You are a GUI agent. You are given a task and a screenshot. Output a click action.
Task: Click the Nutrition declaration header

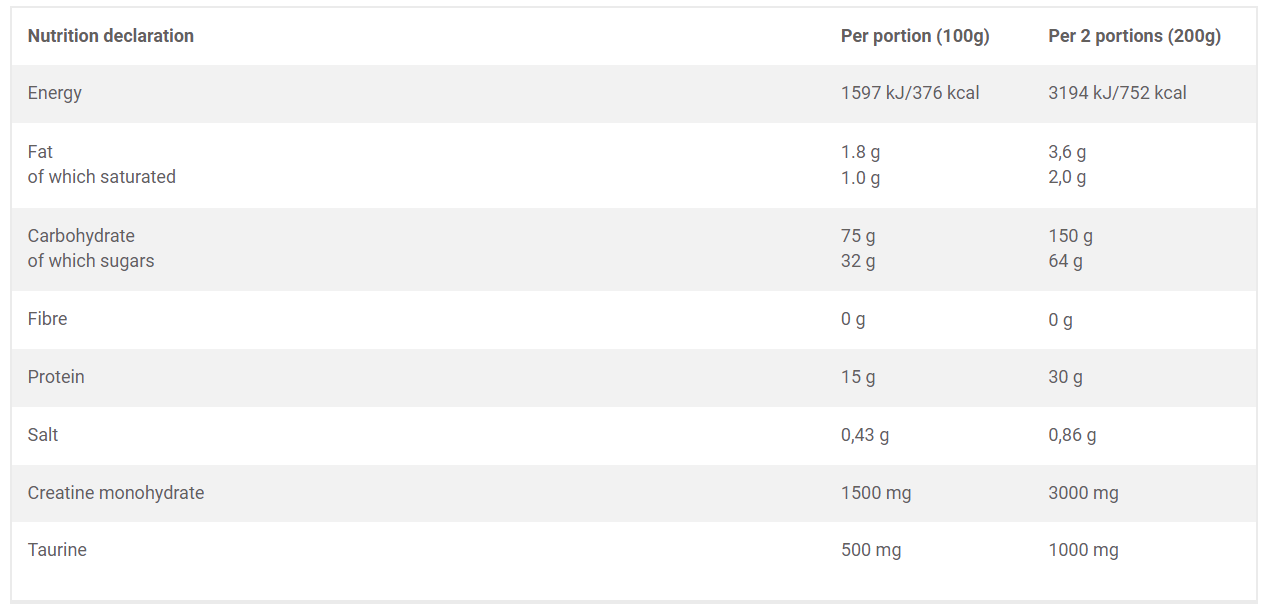click(x=111, y=36)
